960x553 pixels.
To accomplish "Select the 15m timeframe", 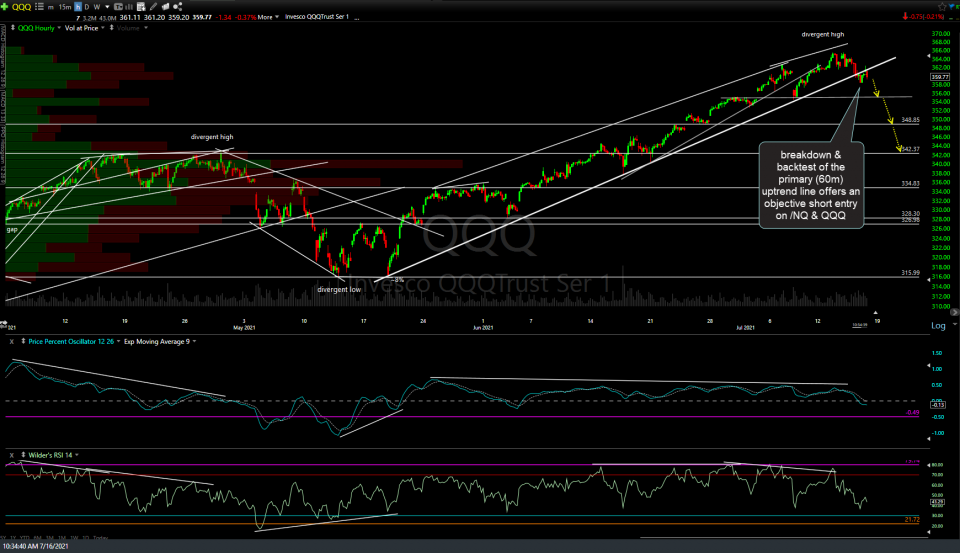I will coord(65,7).
